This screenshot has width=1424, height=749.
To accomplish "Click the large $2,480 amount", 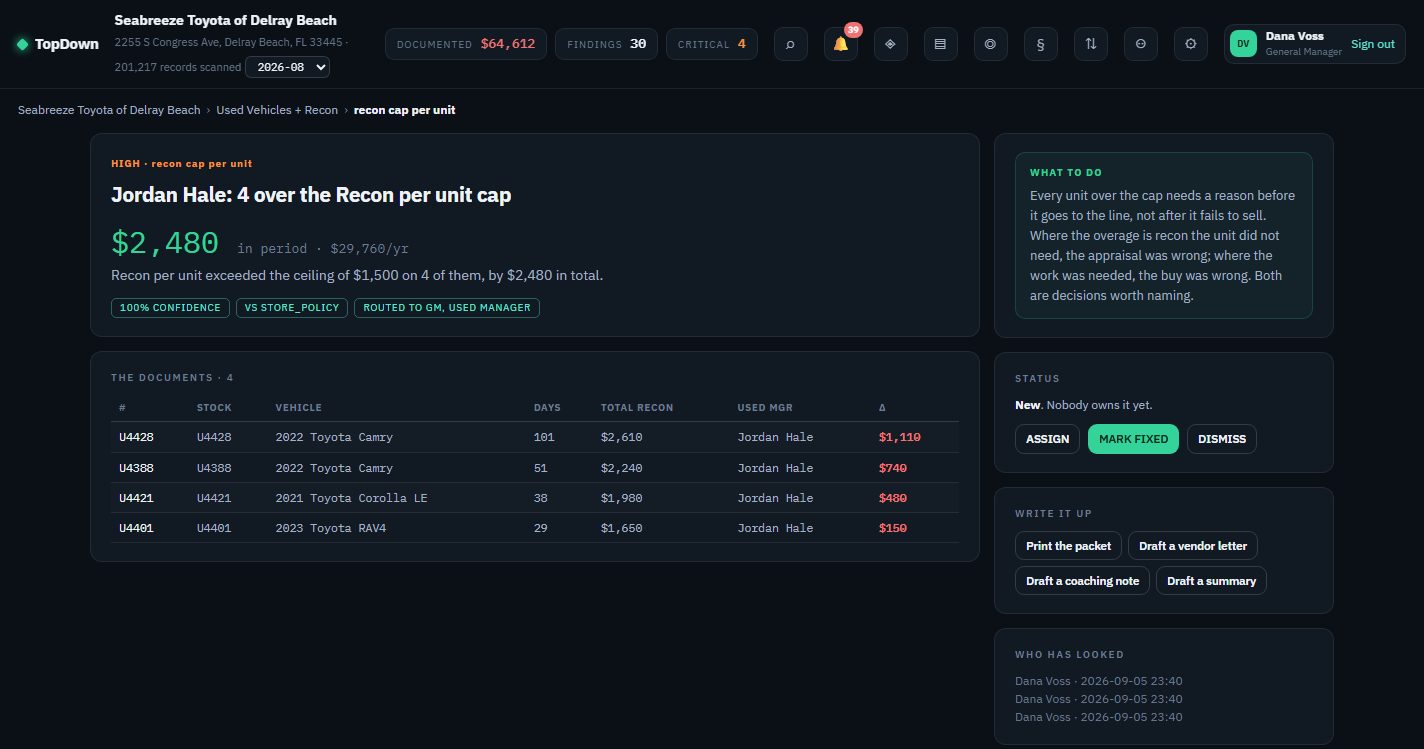I will 165,243.
